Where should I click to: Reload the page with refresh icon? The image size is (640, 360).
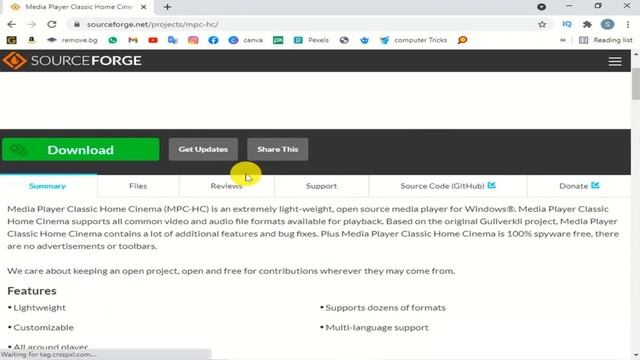click(x=52, y=24)
